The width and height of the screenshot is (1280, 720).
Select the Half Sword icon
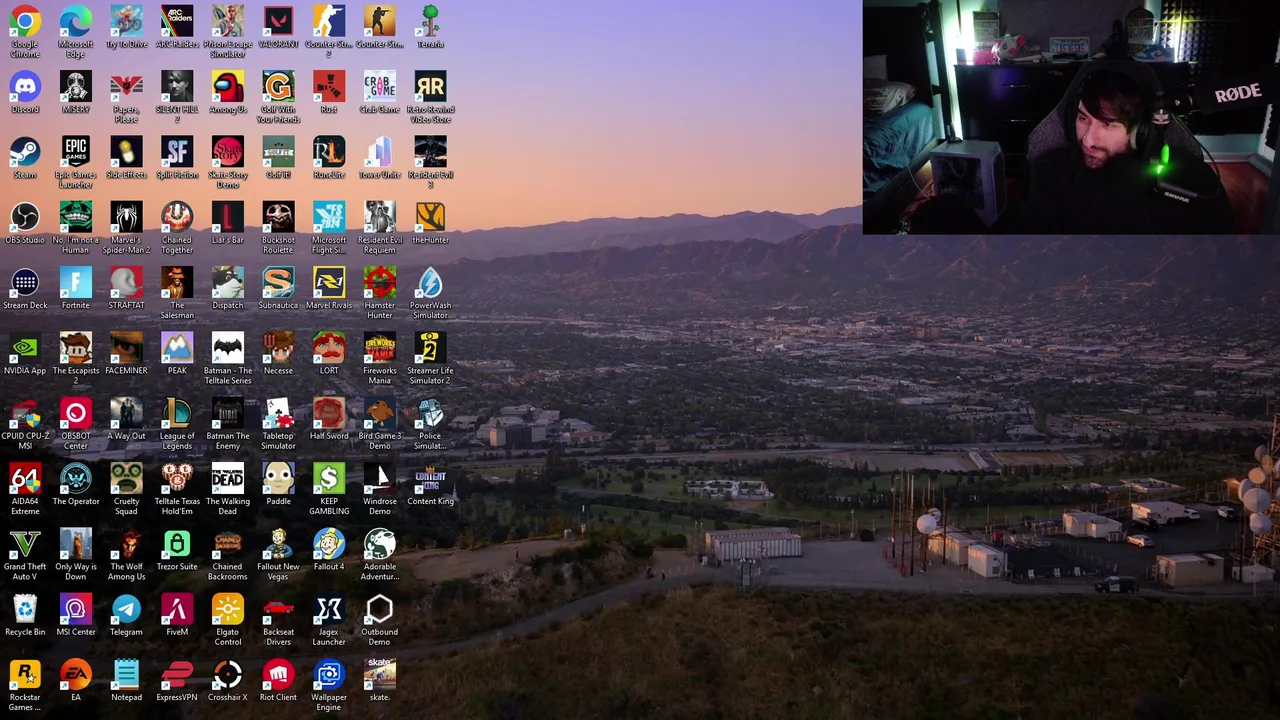[x=329, y=413]
